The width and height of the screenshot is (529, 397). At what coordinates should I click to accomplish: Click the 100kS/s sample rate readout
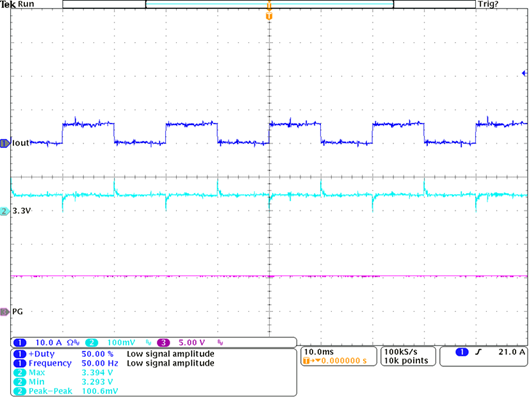400,352
